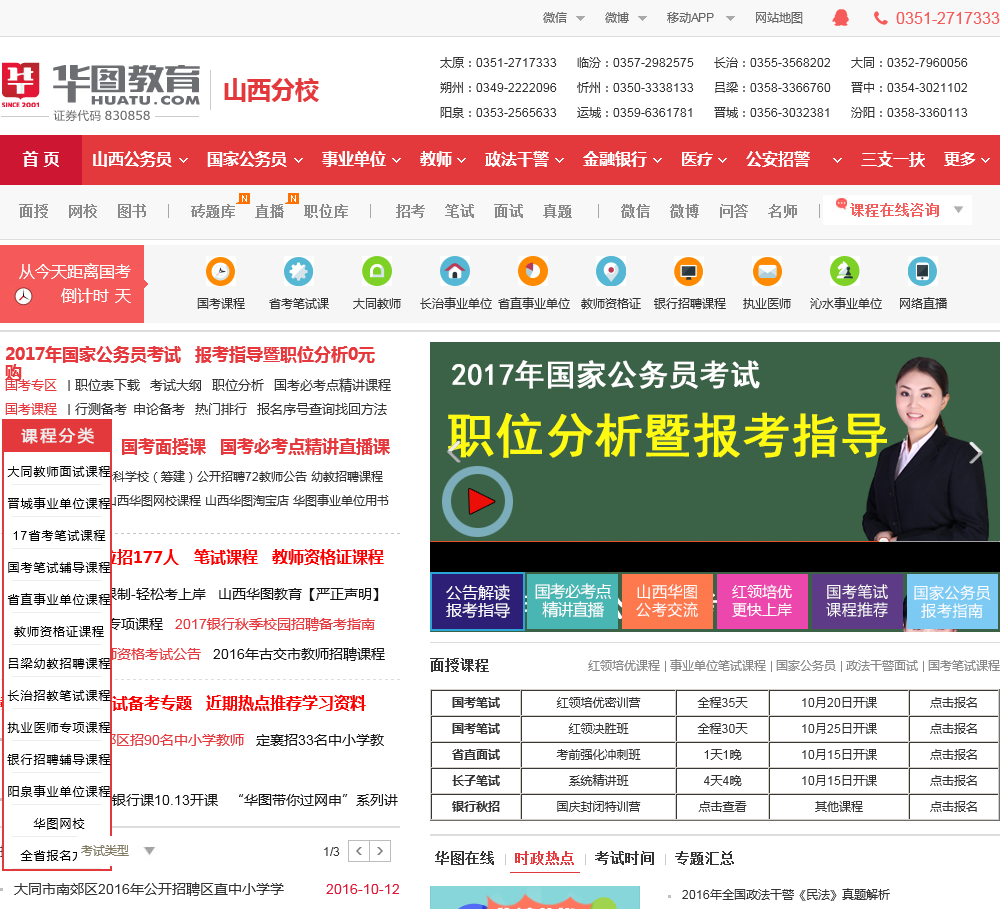
Task: Click the next page arrow beside 1/3
Action: (380, 851)
